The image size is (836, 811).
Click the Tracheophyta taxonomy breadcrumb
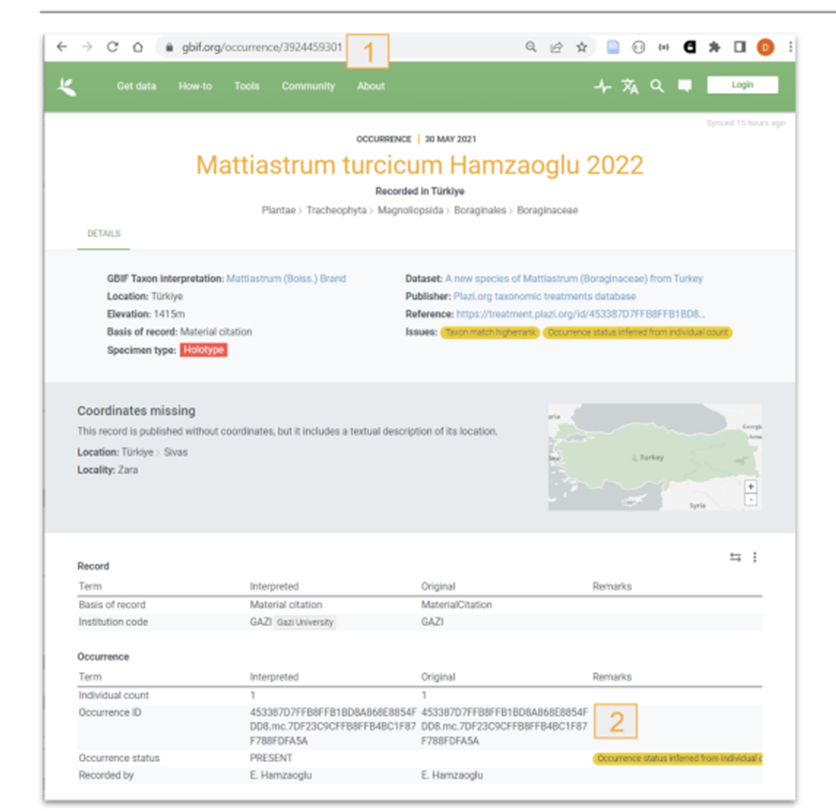coord(336,210)
